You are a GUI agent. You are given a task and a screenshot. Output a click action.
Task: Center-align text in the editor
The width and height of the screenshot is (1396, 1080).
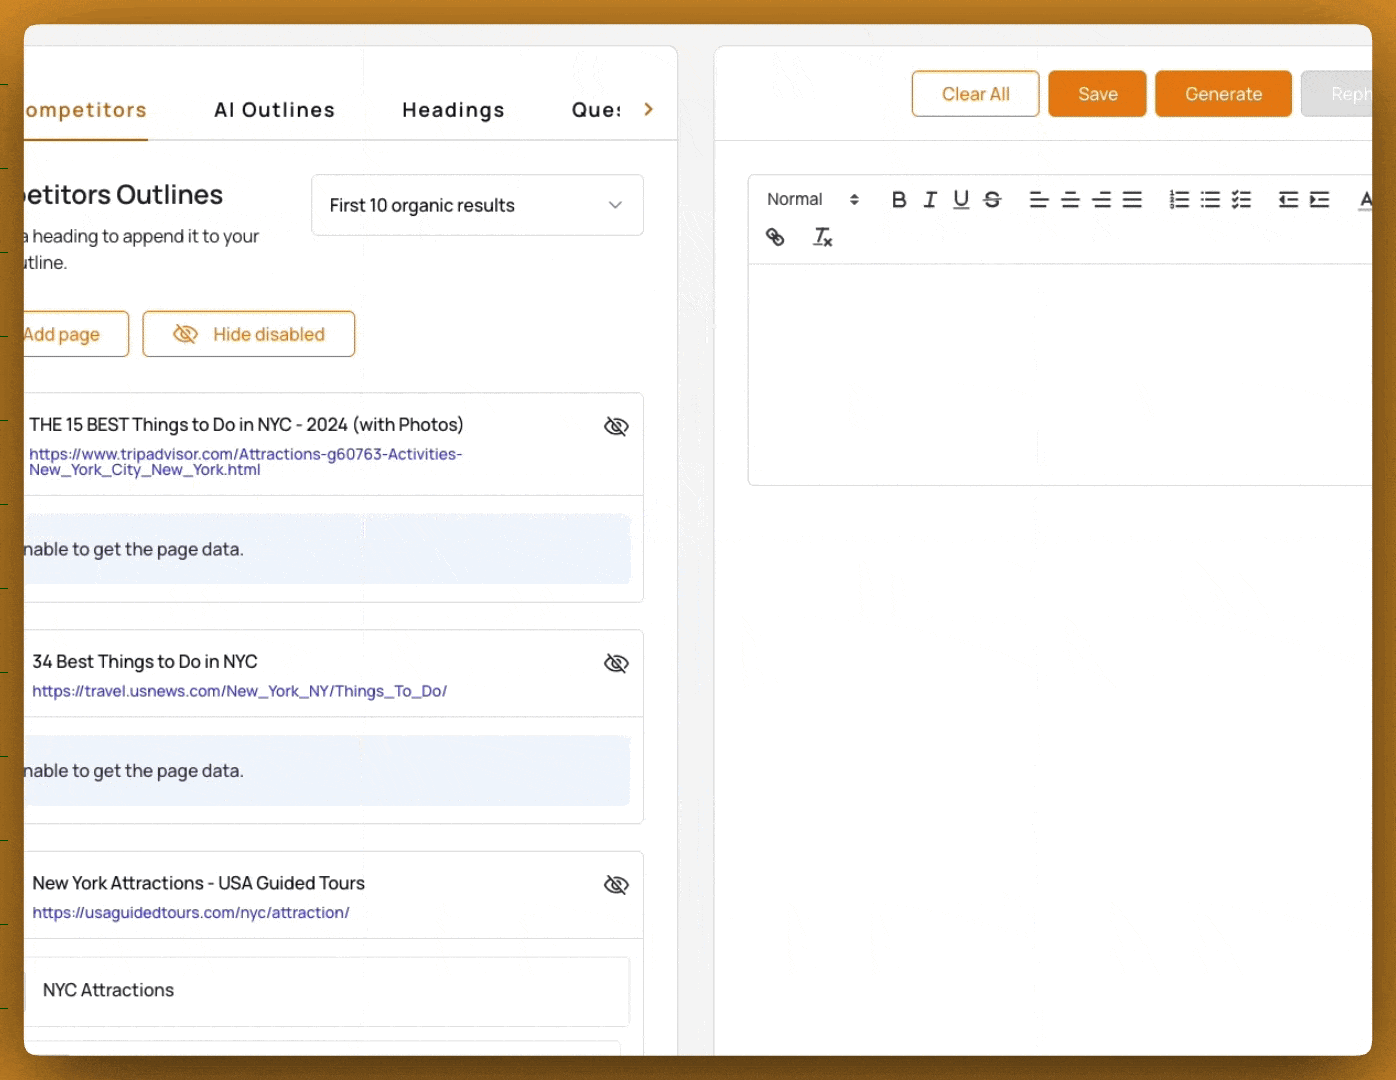click(x=1070, y=200)
